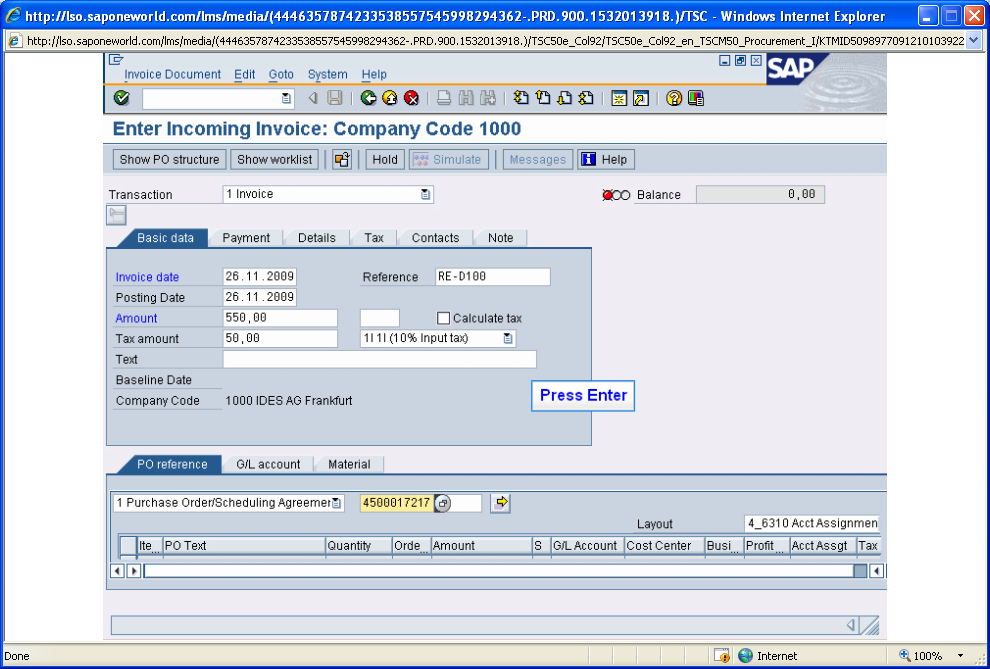This screenshot has width=990, height=669.
Task: Open the Layout dropdown 4_6310 Acct Assignment
Action: click(812, 523)
